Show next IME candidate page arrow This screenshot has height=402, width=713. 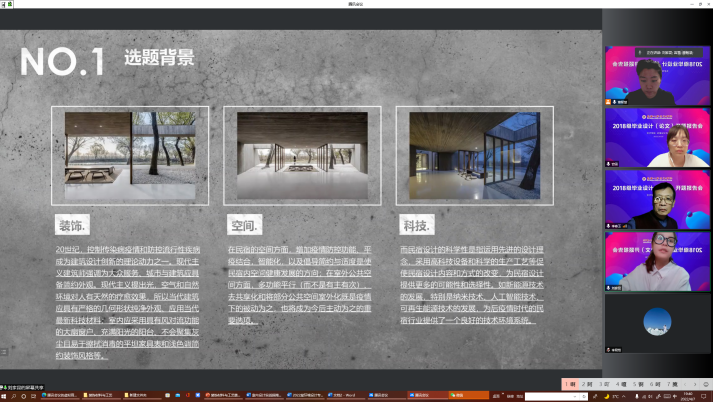695,384
